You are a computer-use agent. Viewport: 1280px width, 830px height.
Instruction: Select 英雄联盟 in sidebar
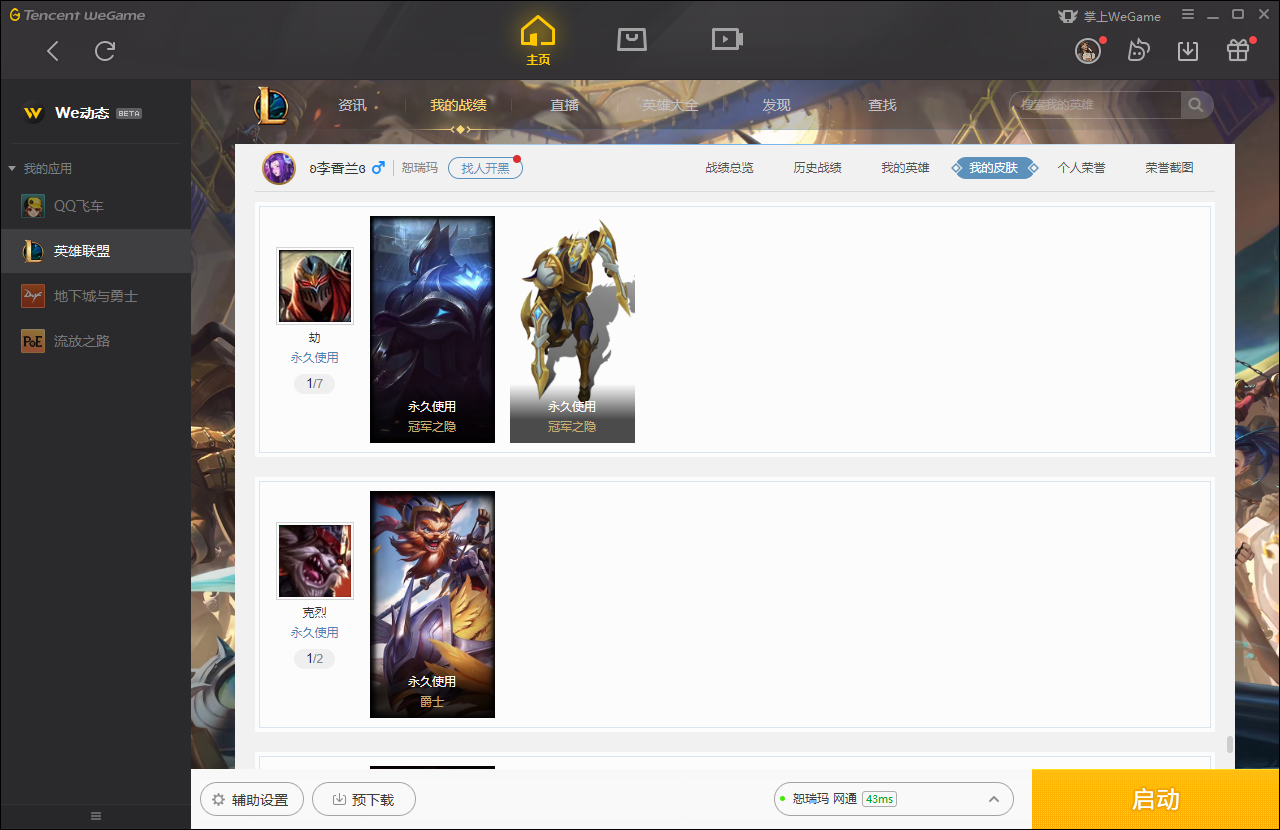(x=95, y=251)
